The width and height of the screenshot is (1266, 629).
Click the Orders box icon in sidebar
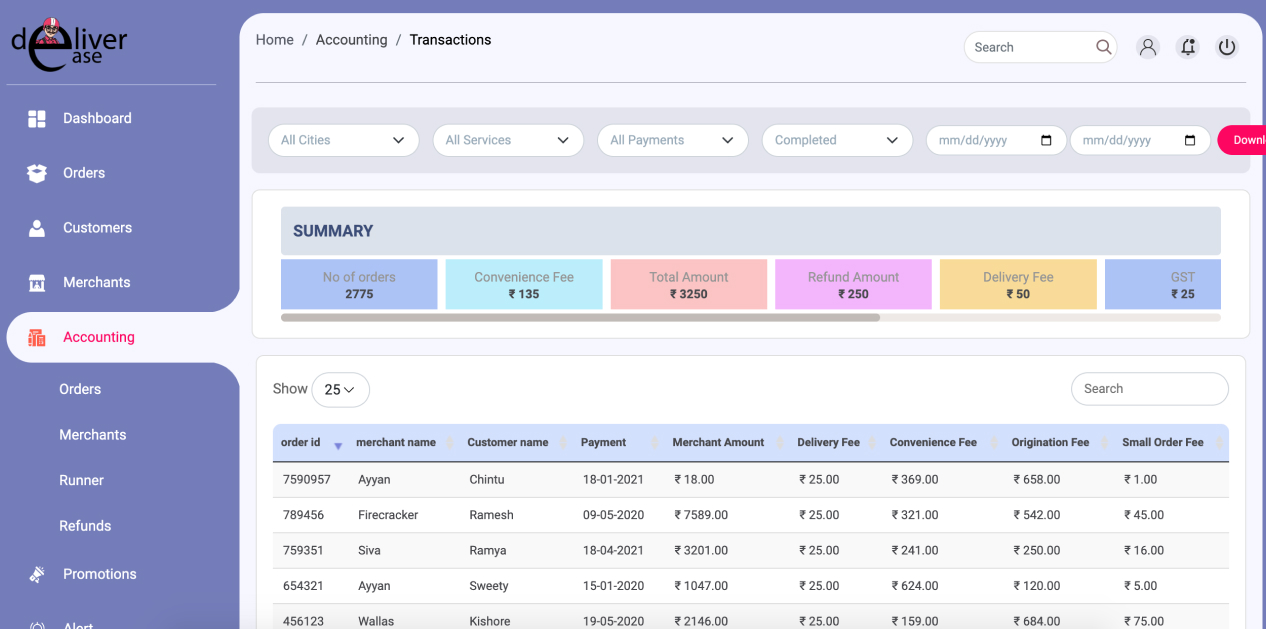click(x=37, y=173)
